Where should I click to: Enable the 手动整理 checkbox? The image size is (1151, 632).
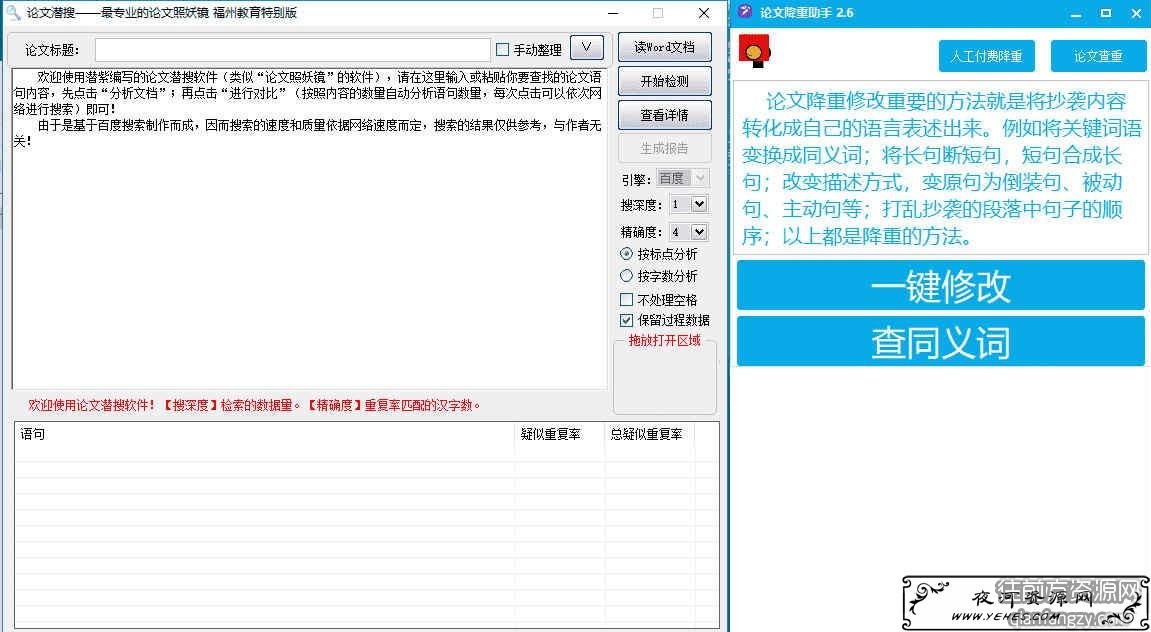tap(503, 50)
